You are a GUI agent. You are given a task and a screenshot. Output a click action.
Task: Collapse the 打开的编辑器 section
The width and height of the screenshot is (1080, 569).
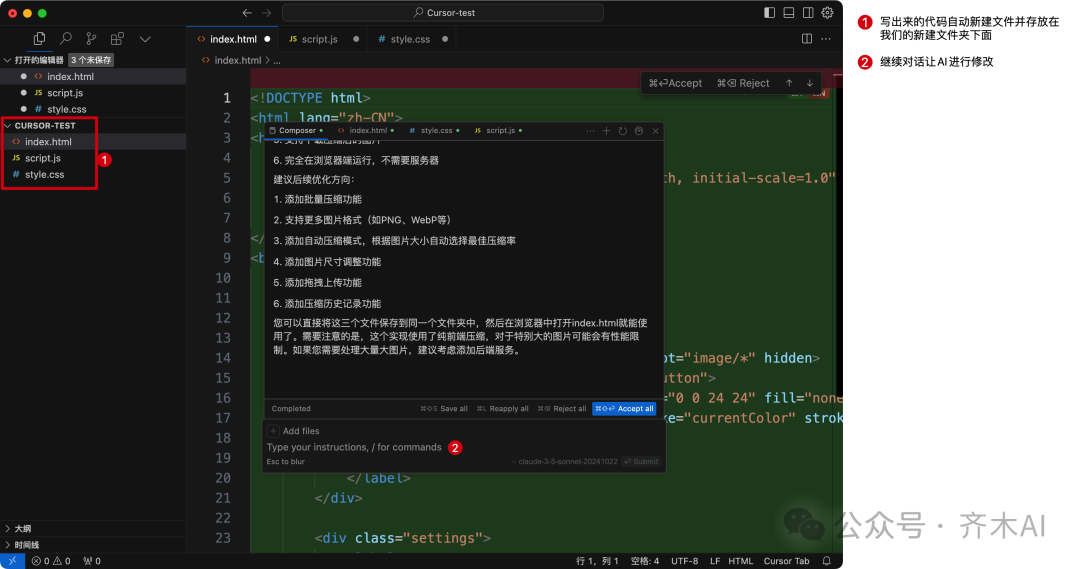39,60
